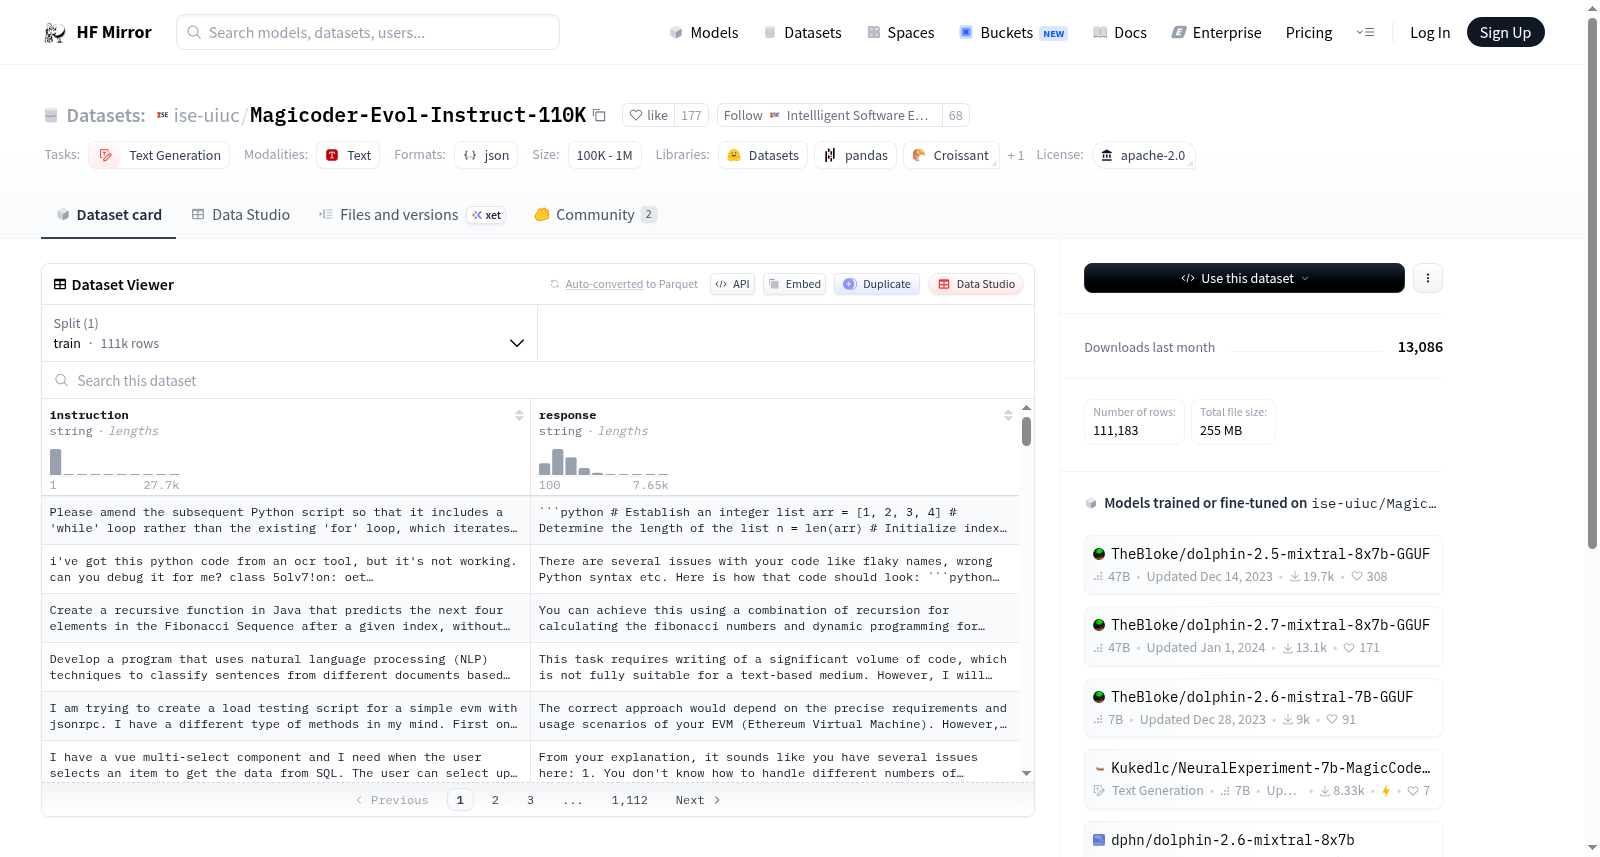
Task: Click the Embed button
Action: 794,284
